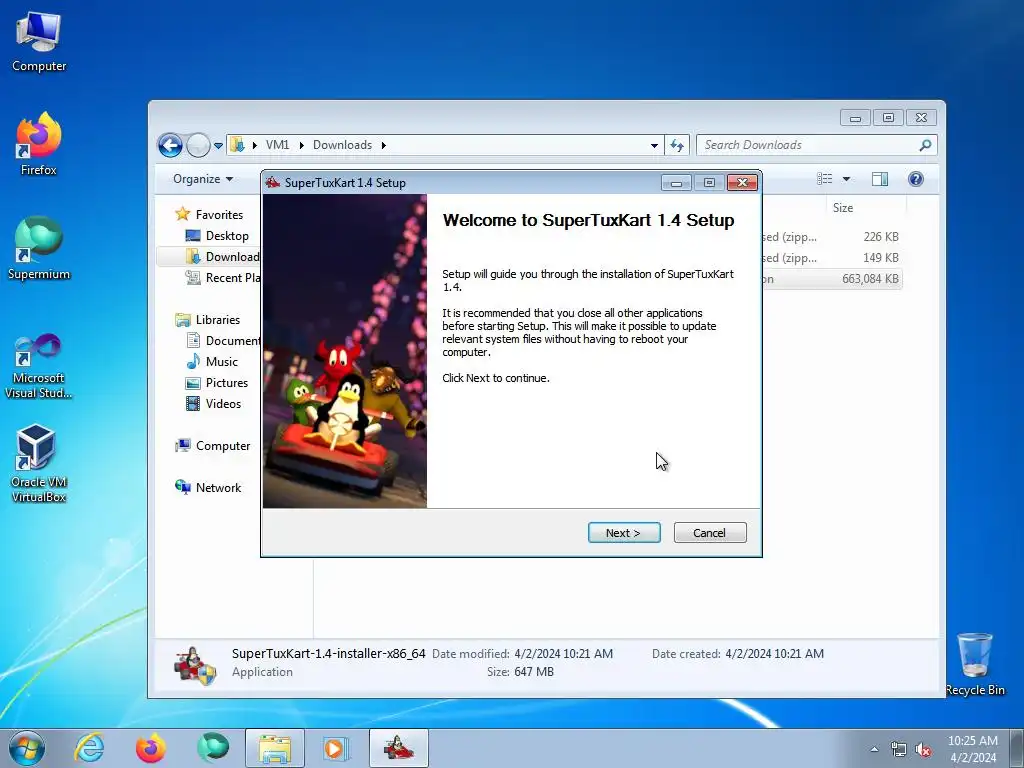Click Date created value in details pane
The image size is (1024, 768).
click(x=775, y=654)
